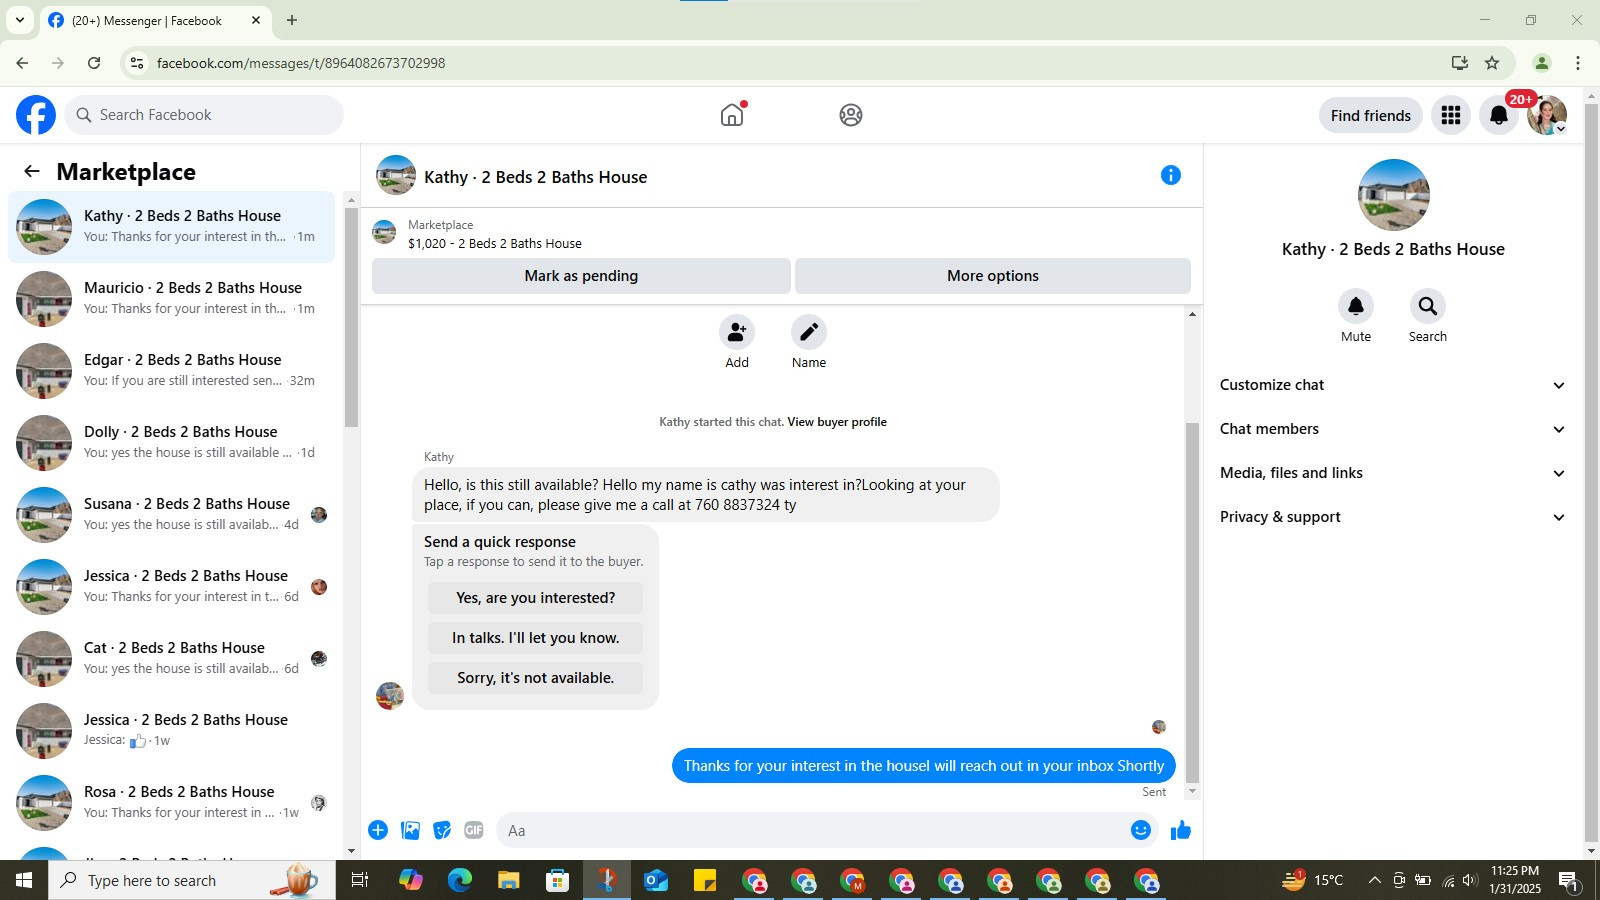Open the browser tab search dropdown

(x=19, y=20)
